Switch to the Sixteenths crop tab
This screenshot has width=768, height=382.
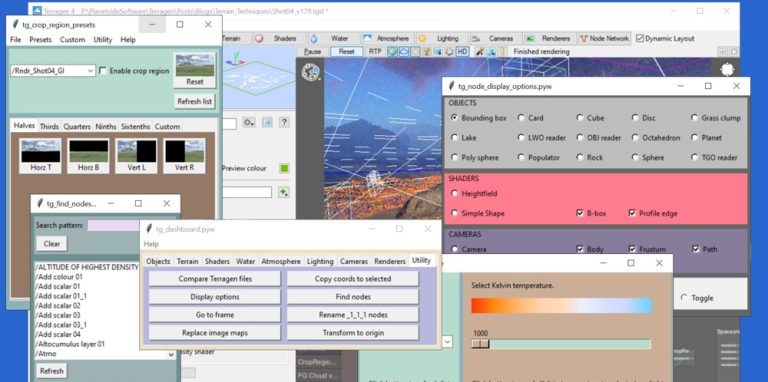(135, 126)
